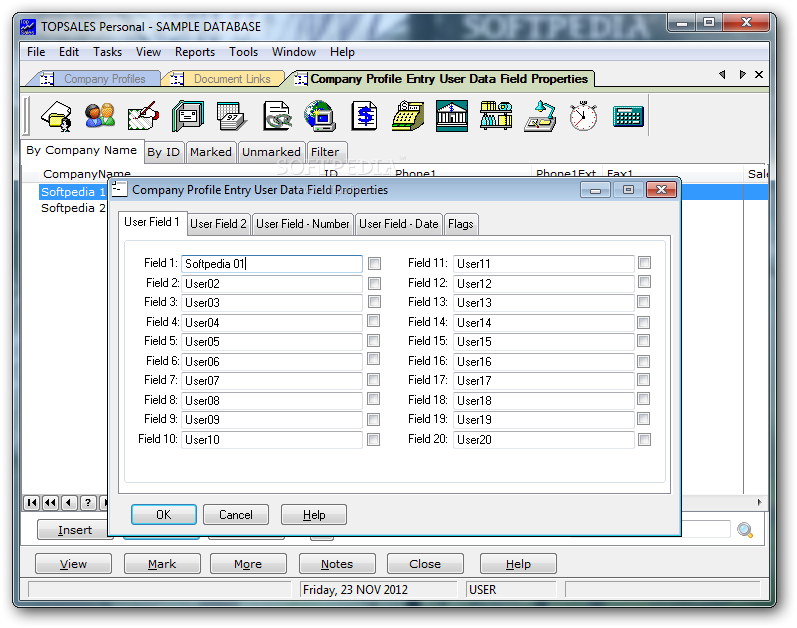Click into the Field 12 text box
Image resolution: width=797 pixels, height=628 pixels.
[x=544, y=284]
